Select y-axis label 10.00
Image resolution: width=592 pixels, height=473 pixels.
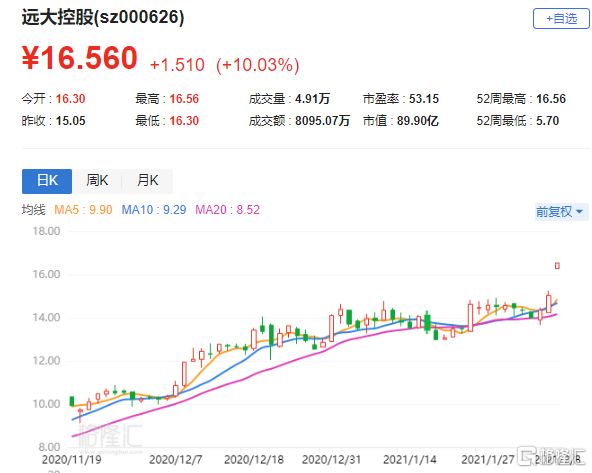pyautogui.click(x=46, y=404)
